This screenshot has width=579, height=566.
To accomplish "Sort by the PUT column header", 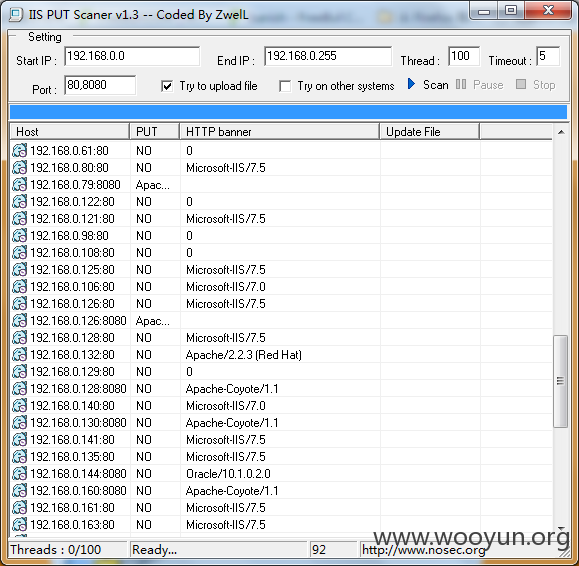I will [x=155, y=131].
